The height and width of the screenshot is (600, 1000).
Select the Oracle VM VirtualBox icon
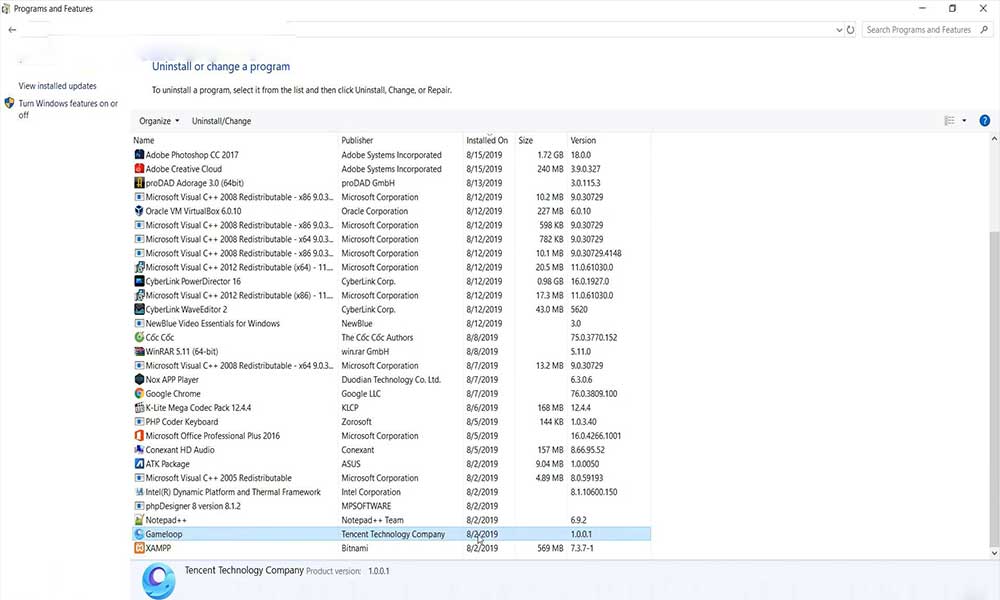click(x=139, y=210)
